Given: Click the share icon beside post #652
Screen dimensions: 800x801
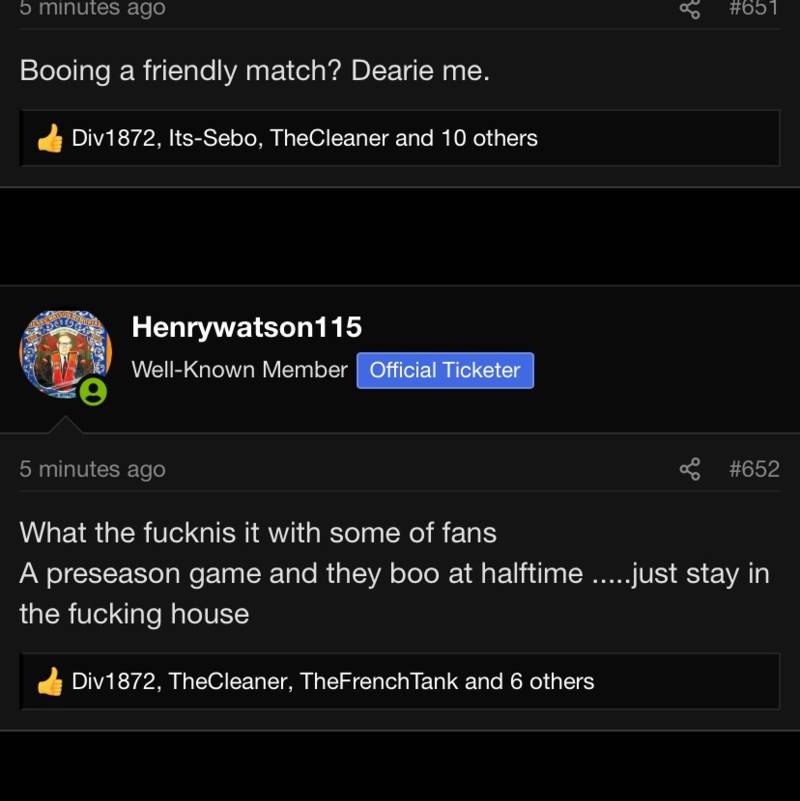Looking at the screenshot, I should click(x=690, y=469).
